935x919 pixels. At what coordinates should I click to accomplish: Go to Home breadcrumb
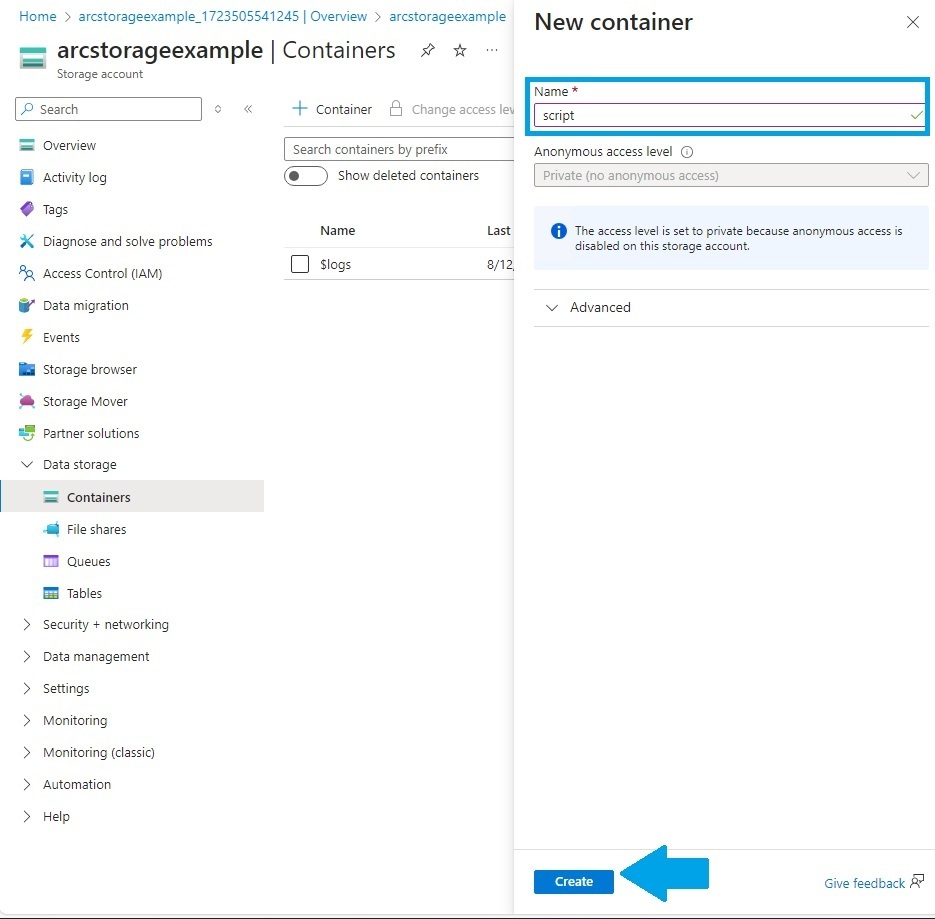tap(38, 17)
